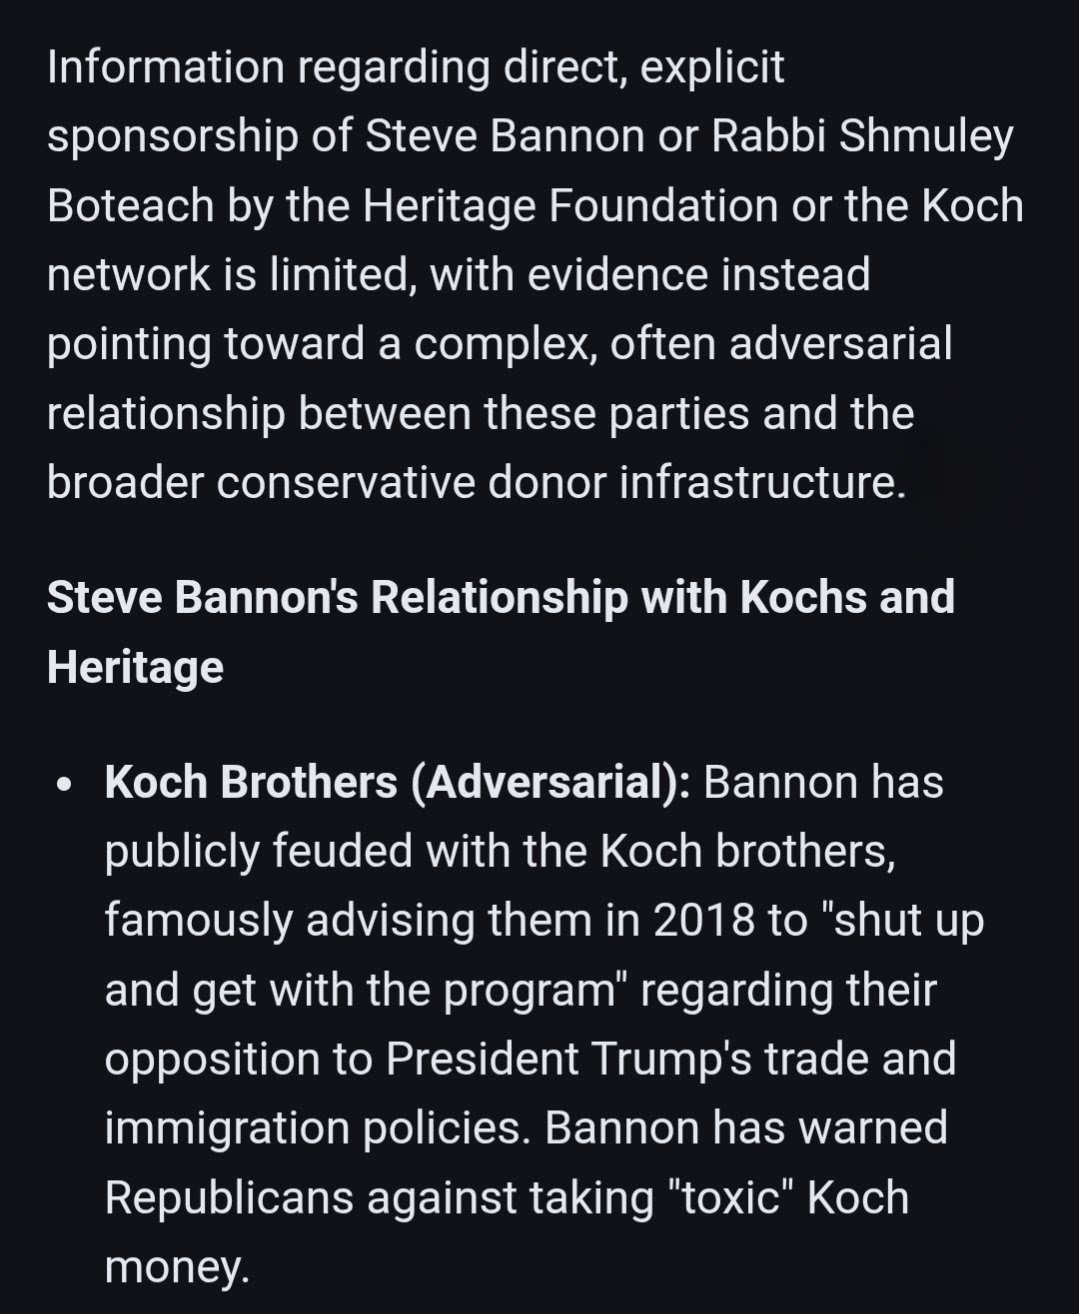Click the final word "money."
1079x1314 pixels.
point(176,1266)
